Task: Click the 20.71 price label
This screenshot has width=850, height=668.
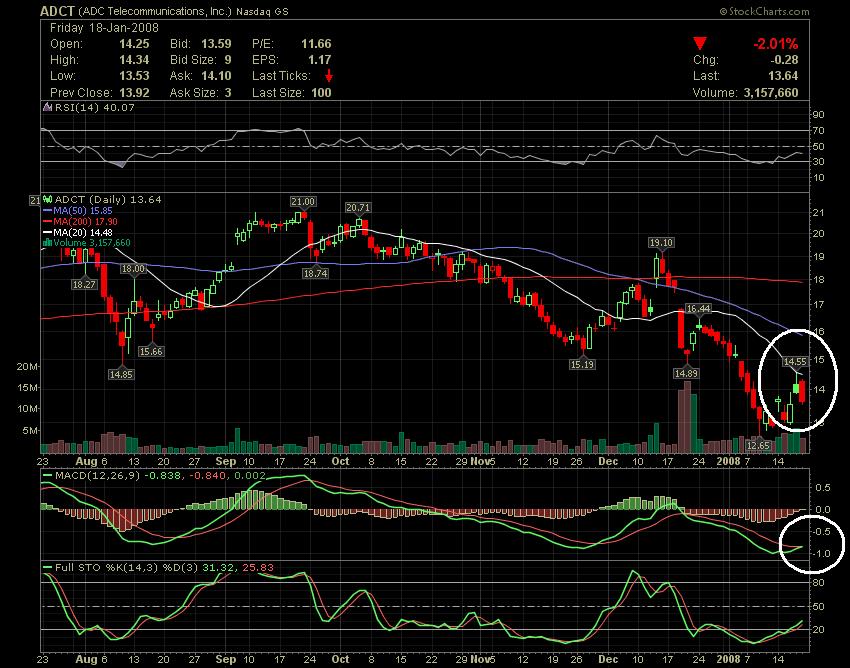Action: pyautogui.click(x=358, y=208)
